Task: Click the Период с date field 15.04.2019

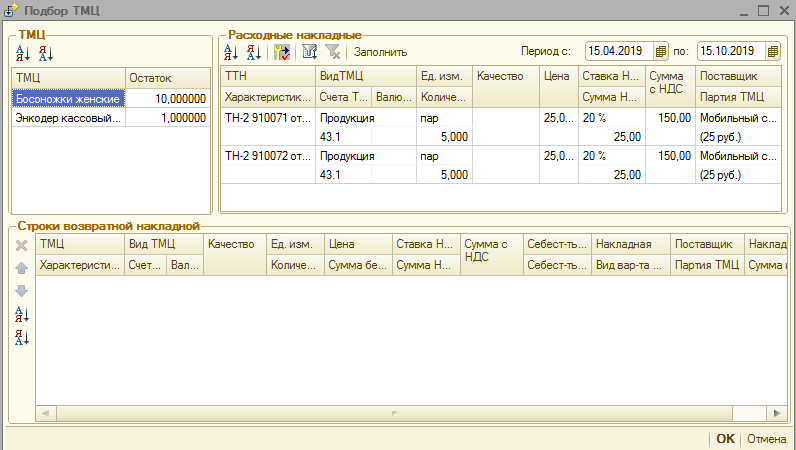Action: click(619, 51)
